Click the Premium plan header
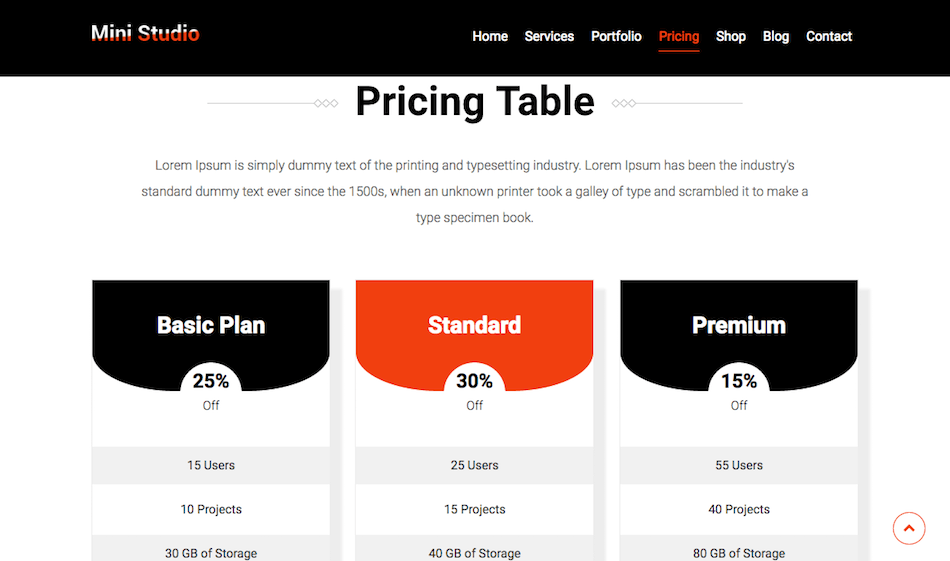Viewport: 950px width, 561px height. 739,325
